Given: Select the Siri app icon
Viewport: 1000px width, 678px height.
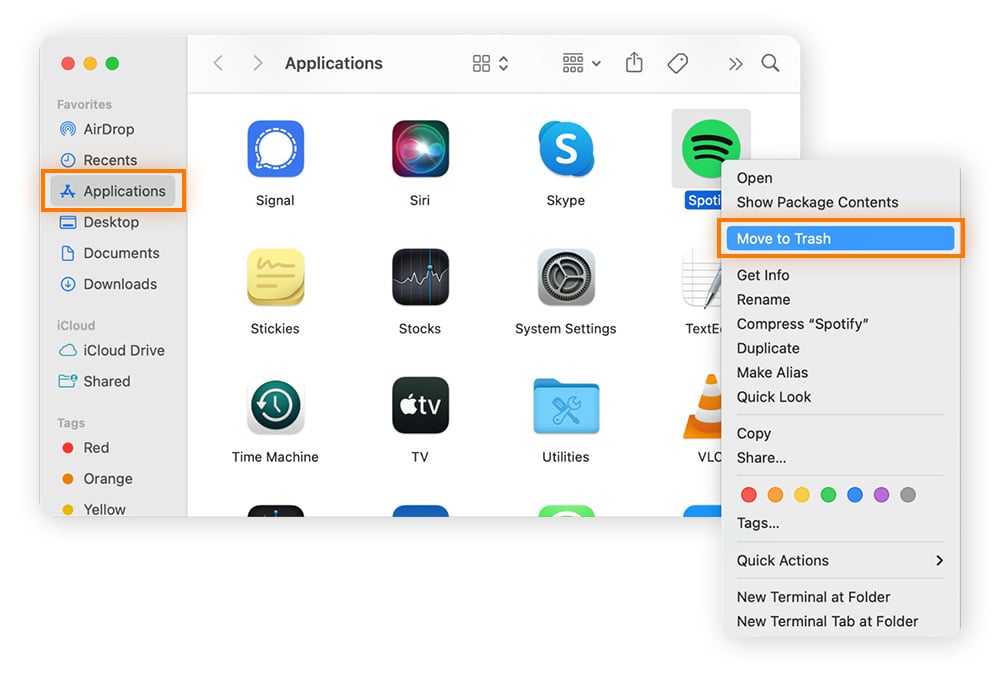Looking at the screenshot, I should click(x=420, y=149).
